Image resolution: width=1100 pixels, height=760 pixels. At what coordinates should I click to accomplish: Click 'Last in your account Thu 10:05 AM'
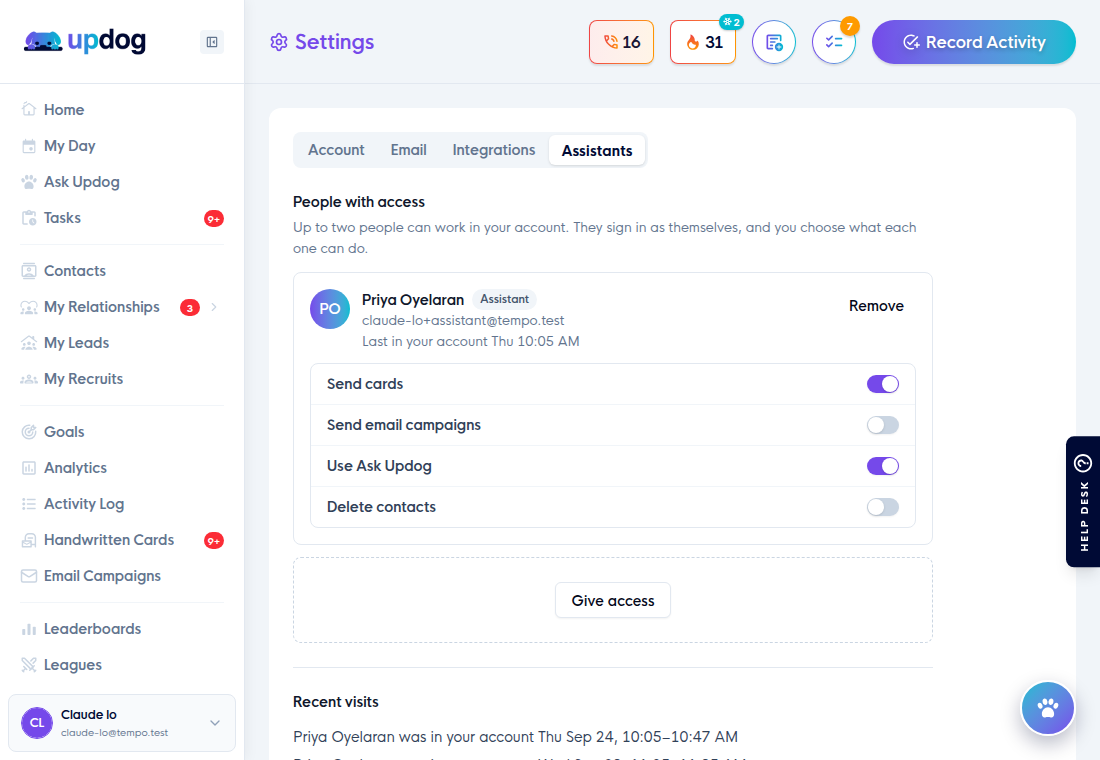tap(471, 341)
